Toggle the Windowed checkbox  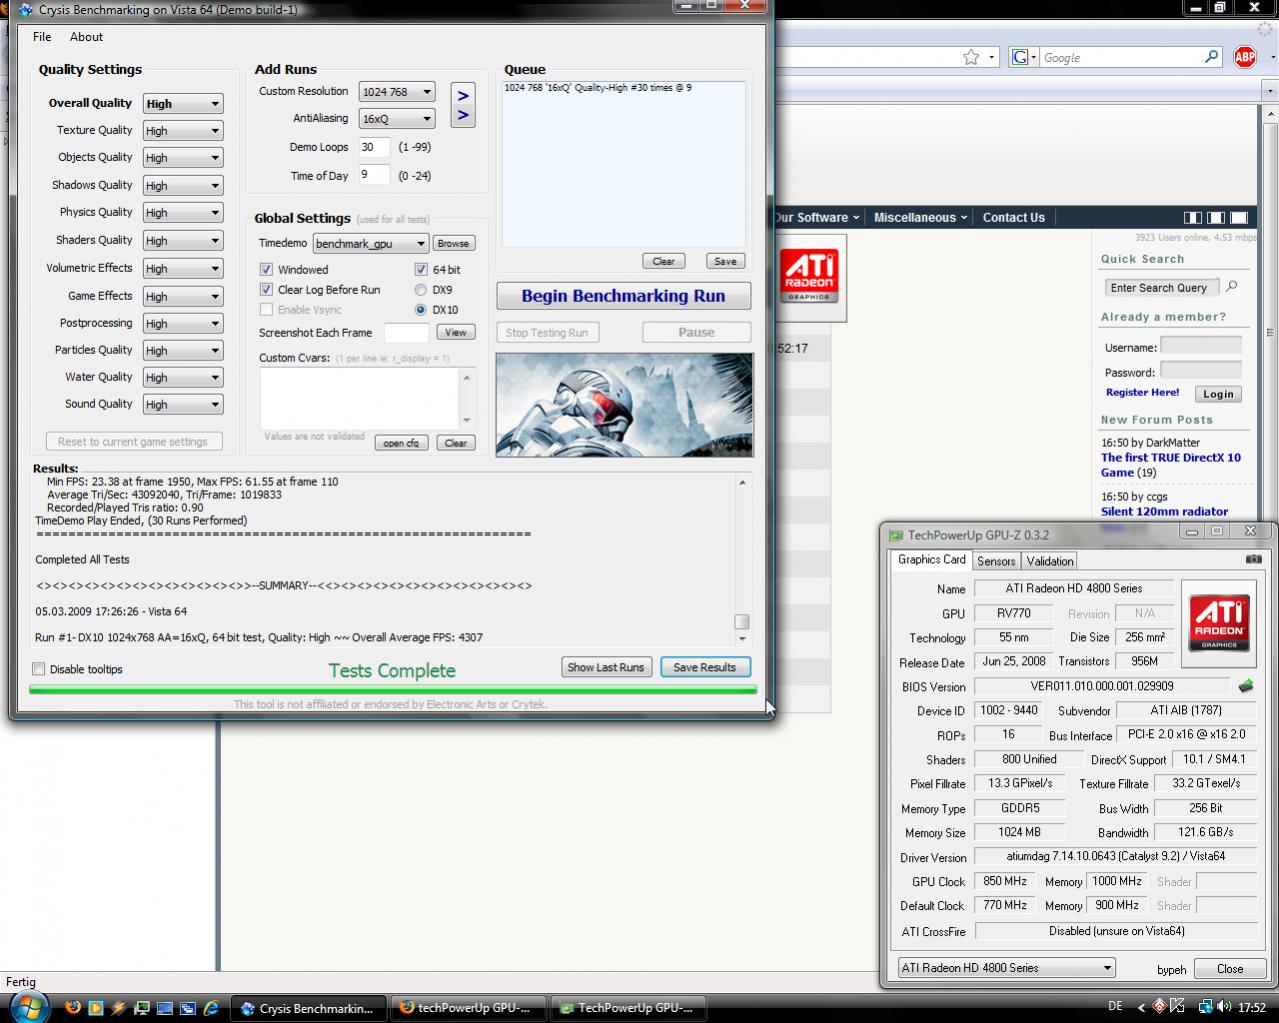[x=266, y=269]
